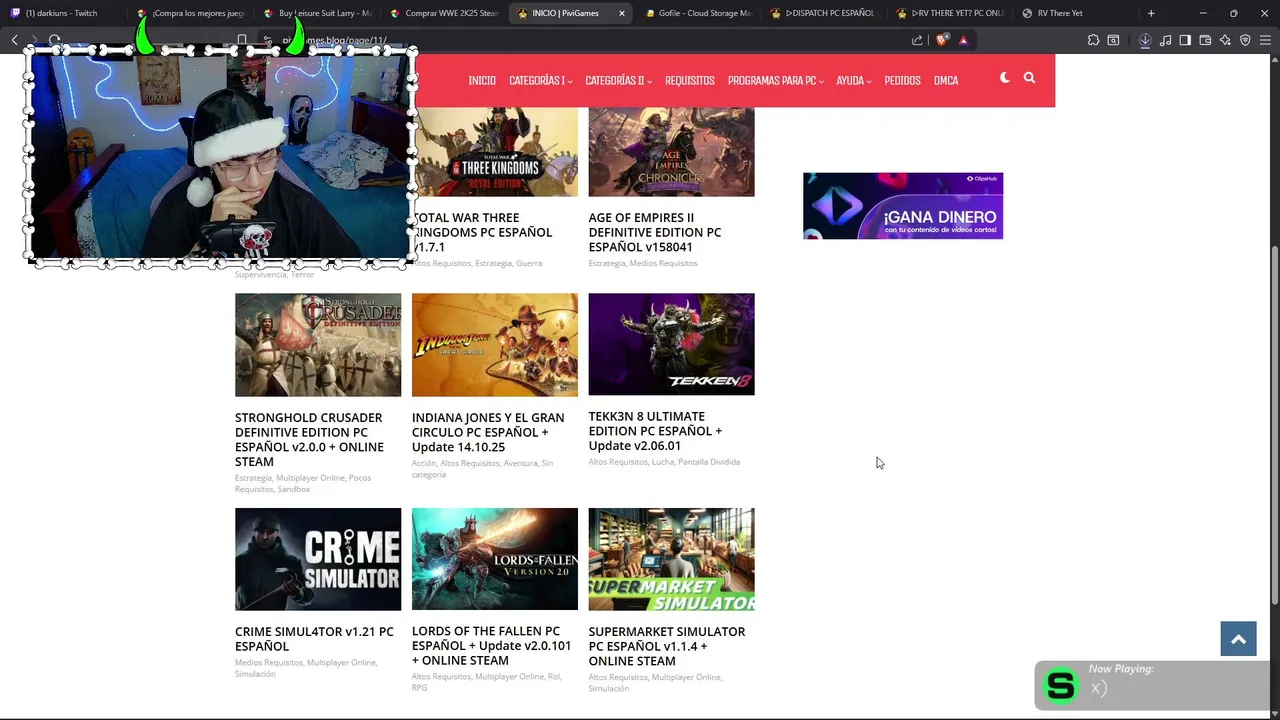Viewport: 1280px width, 720px height.
Task: Toggle the browser sidebar panel icon
Action: coord(1185,40)
